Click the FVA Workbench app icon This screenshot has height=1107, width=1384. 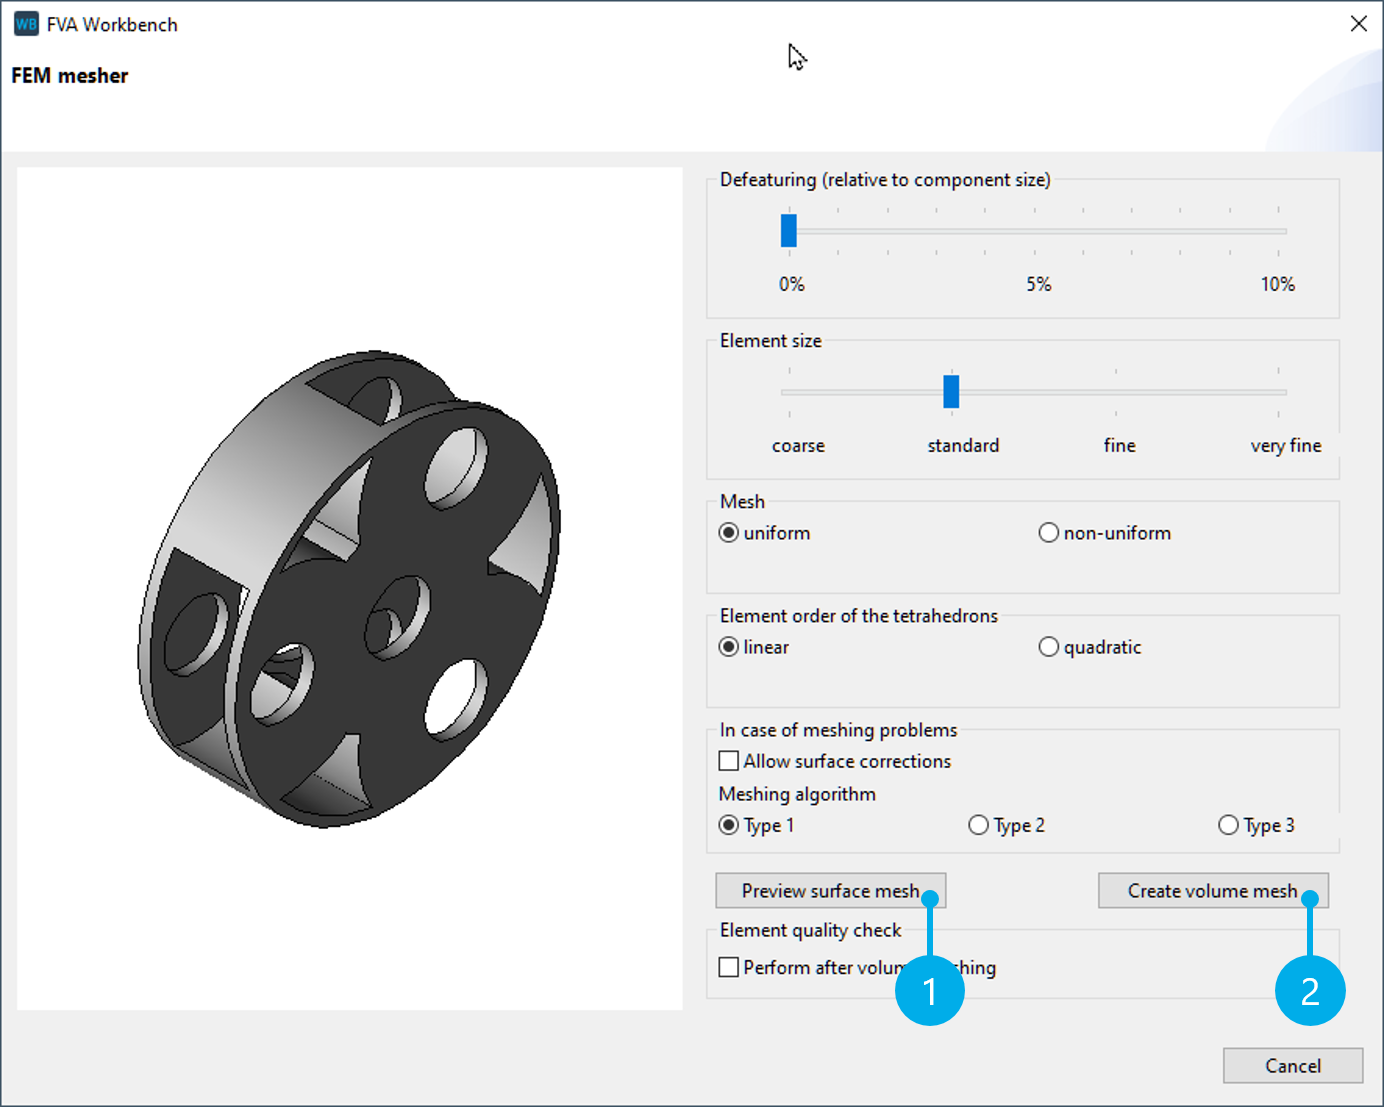26,24
